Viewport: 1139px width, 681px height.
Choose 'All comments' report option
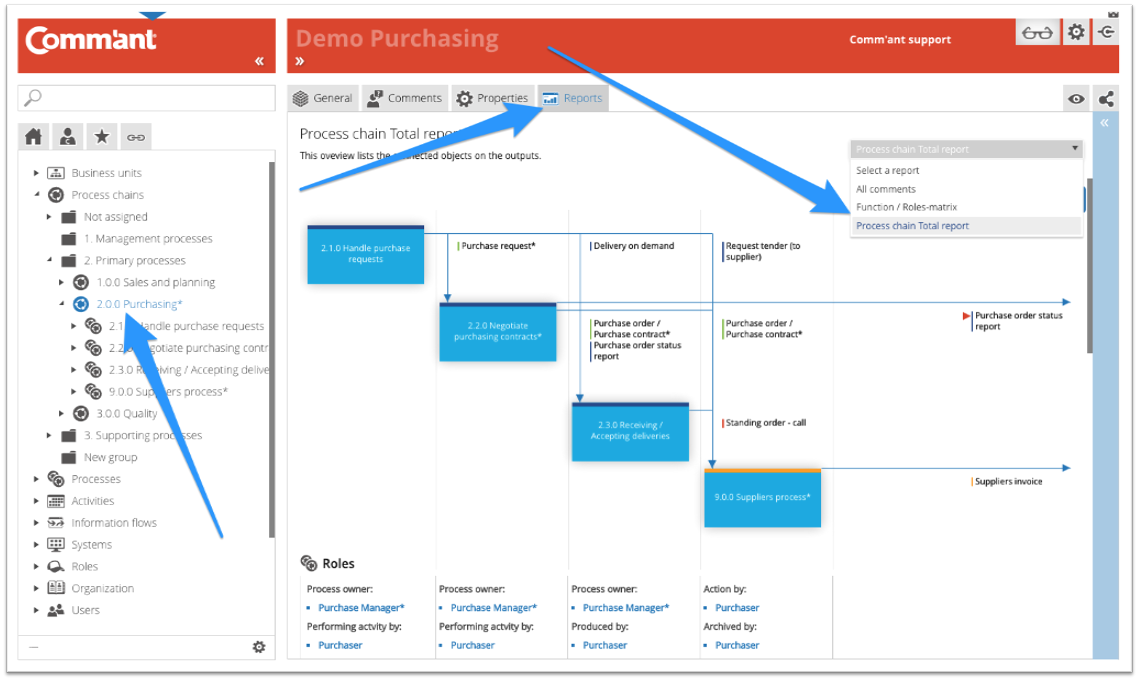[966, 189]
